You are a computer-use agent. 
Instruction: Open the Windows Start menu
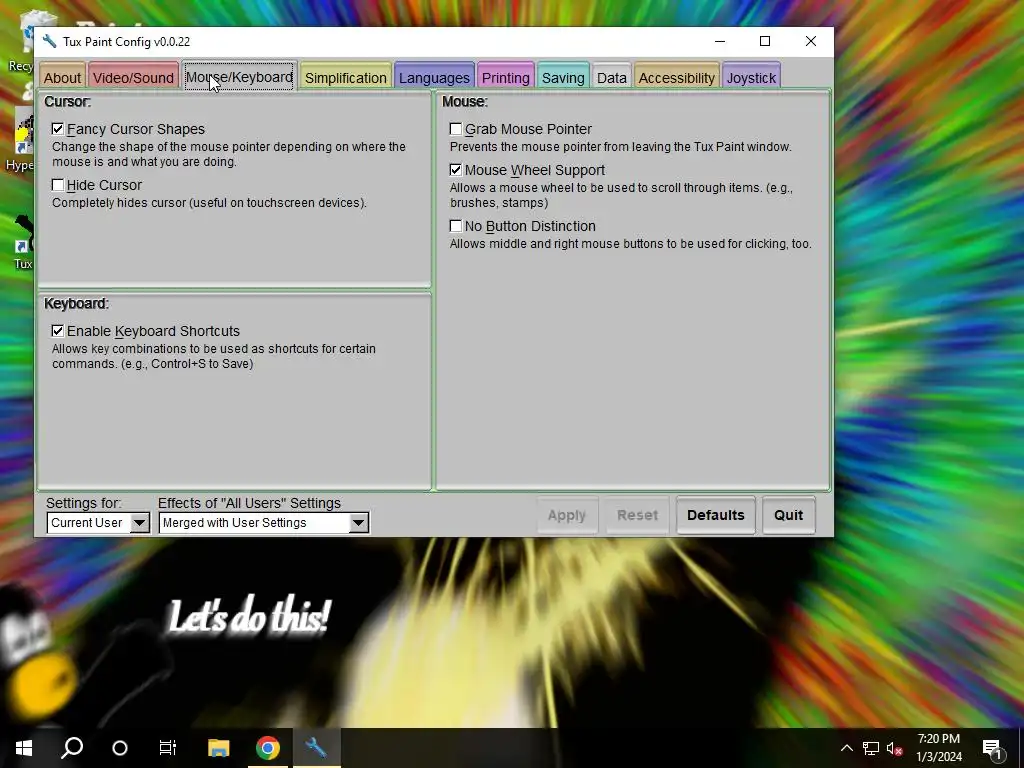coord(24,748)
